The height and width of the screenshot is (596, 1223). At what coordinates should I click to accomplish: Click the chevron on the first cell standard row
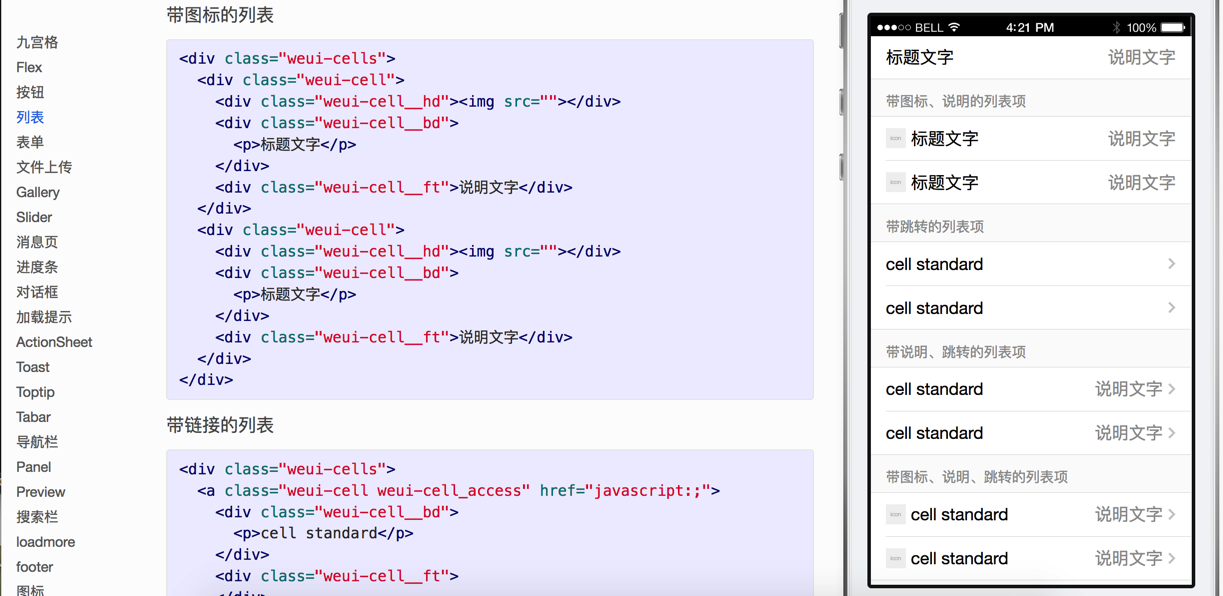pos(1171,264)
